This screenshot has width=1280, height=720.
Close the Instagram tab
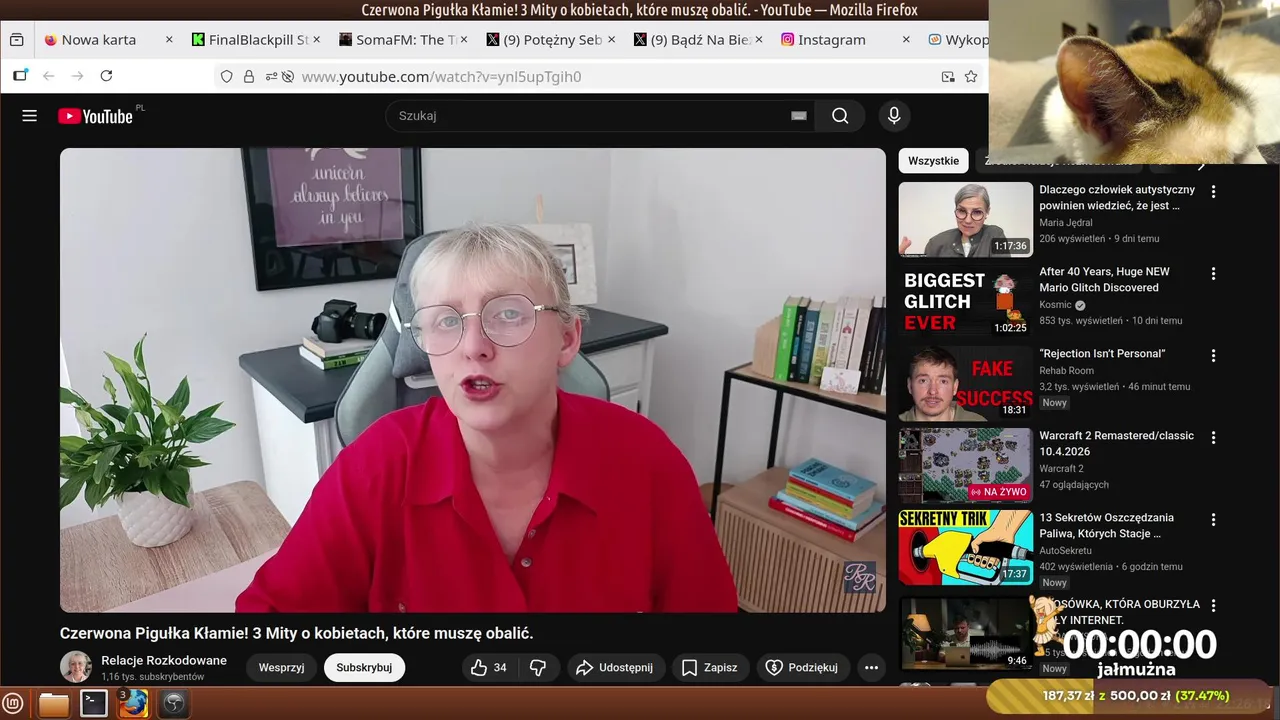coord(906,40)
